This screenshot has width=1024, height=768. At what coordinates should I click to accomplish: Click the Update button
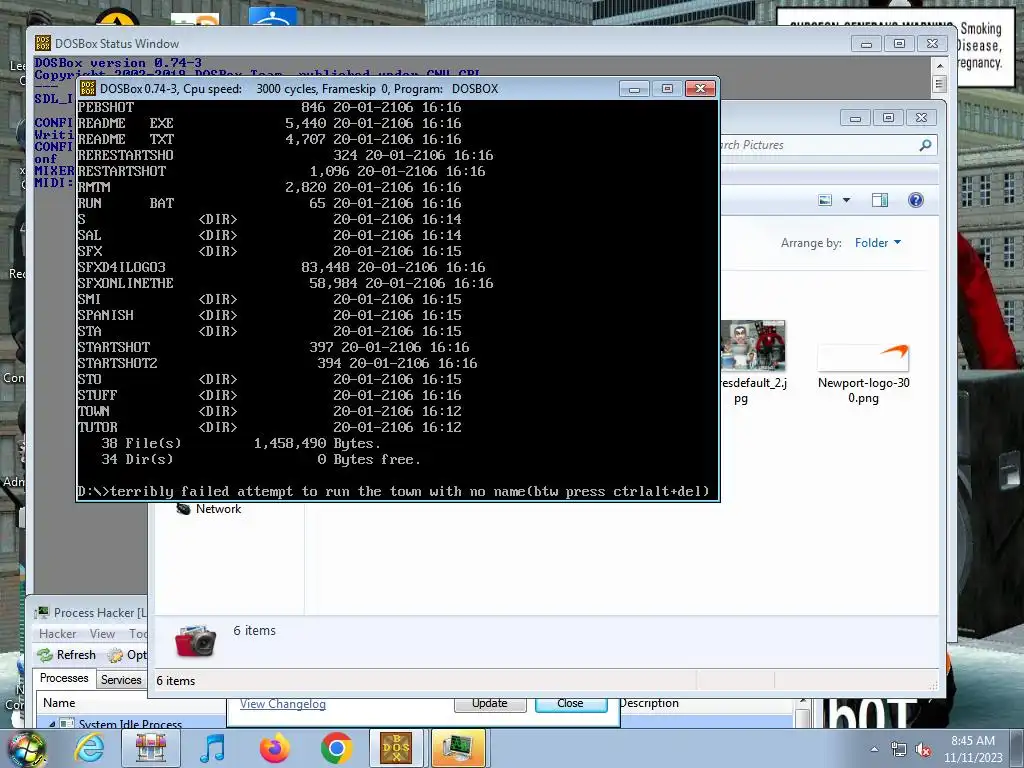click(490, 703)
